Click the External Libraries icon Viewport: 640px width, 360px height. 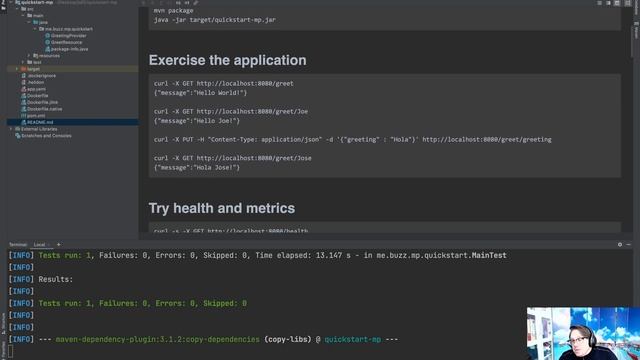tap(18, 129)
